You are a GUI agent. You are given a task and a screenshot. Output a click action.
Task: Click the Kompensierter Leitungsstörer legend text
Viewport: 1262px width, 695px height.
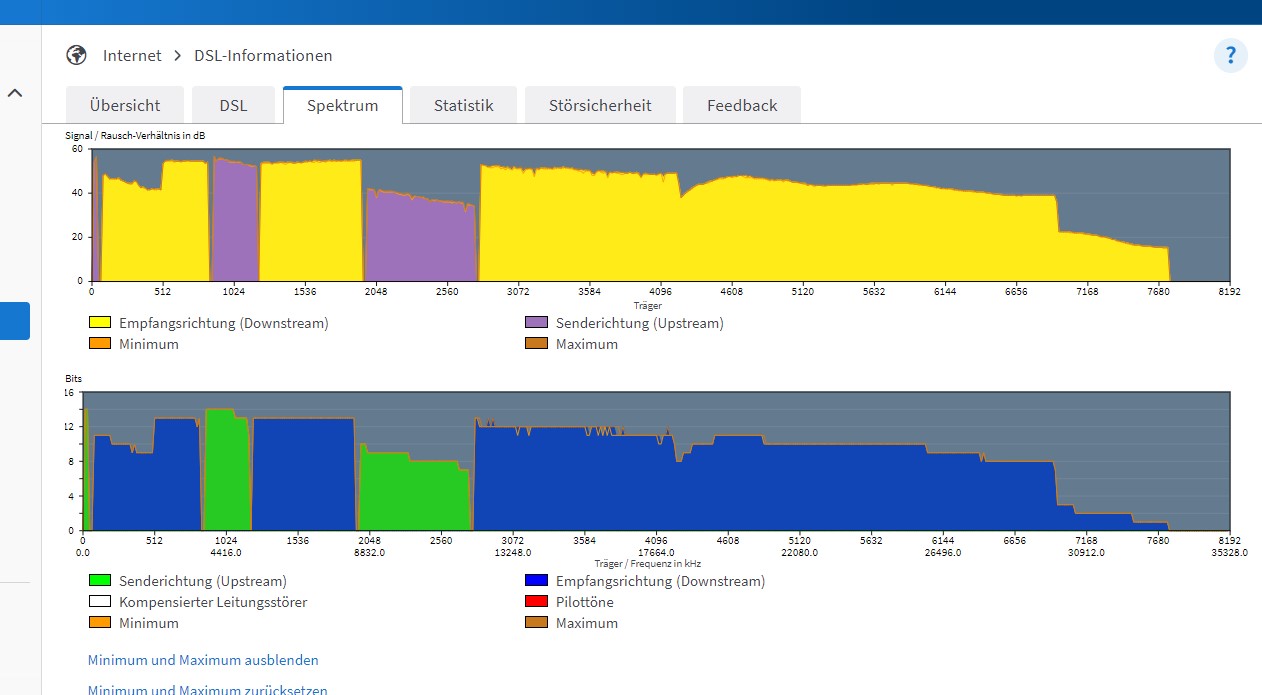pos(213,602)
